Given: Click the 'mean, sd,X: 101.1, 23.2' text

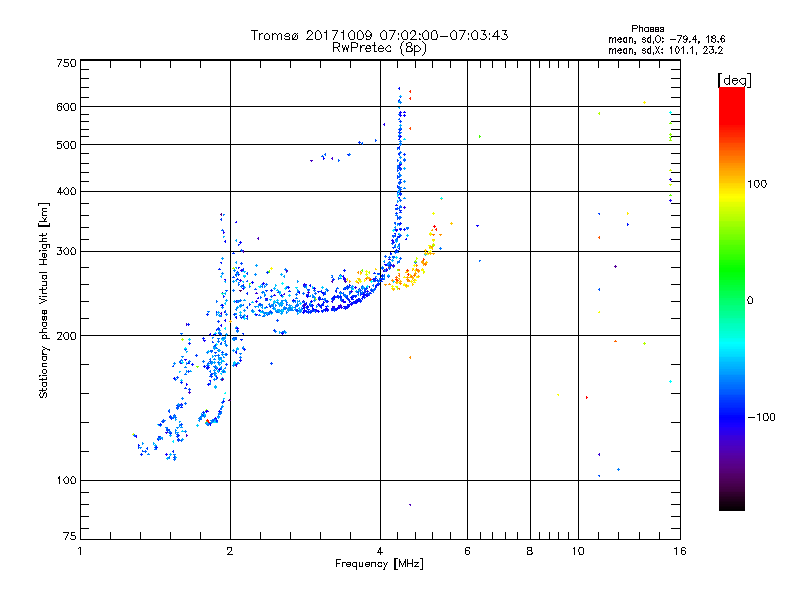Looking at the screenshot, I should coord(665,50).
